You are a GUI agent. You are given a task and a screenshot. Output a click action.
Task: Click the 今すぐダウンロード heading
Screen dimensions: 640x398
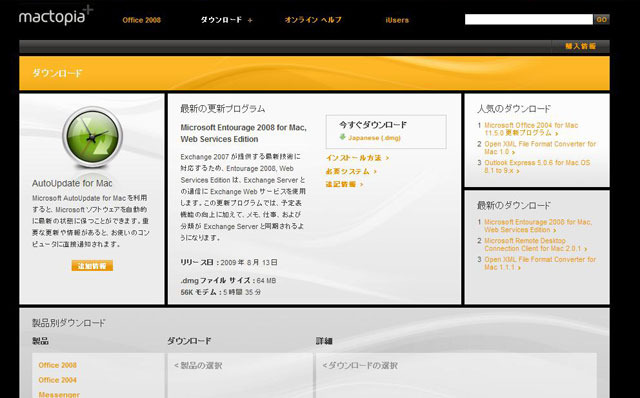[x=373, y=125]
